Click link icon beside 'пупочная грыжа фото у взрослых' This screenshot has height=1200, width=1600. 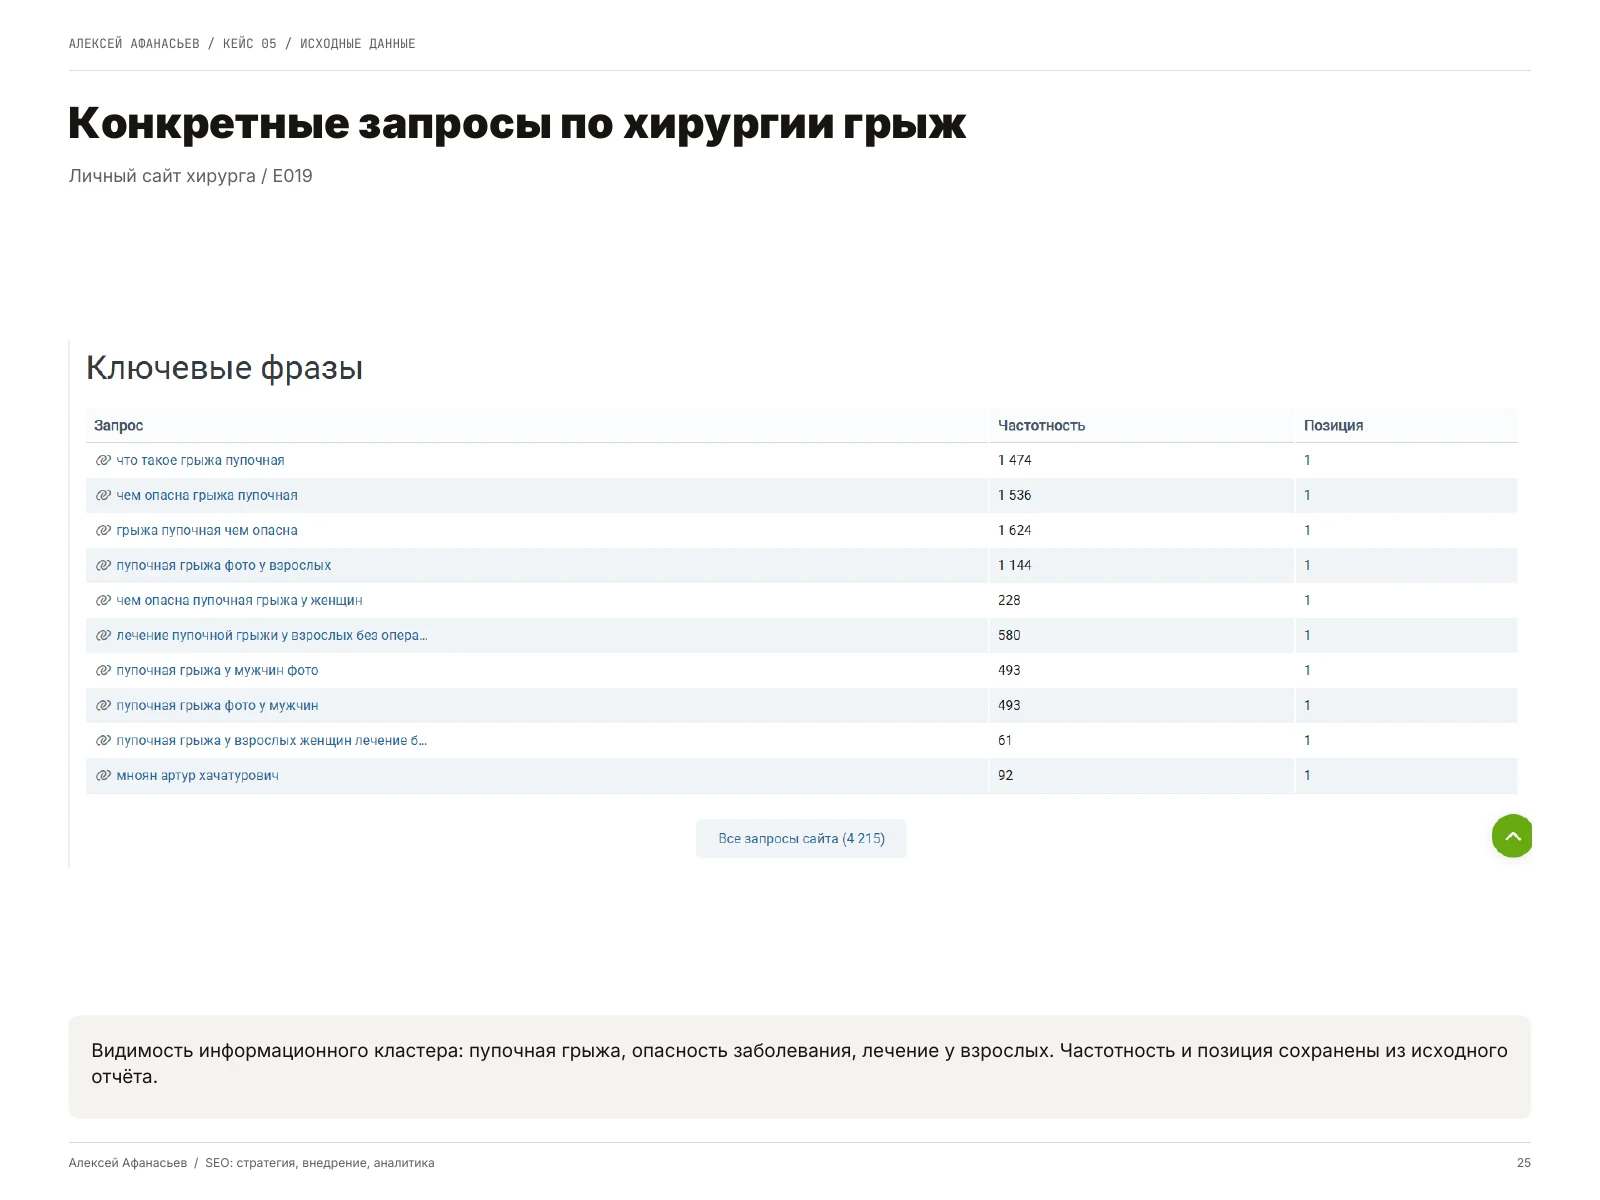103,565
